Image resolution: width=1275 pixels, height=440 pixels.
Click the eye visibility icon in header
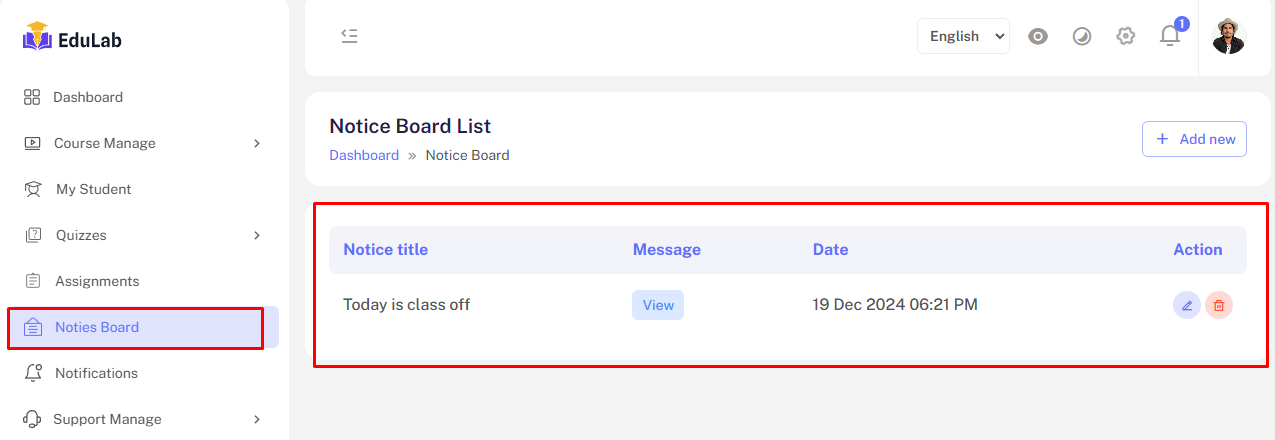click(x=1038, y=36)
